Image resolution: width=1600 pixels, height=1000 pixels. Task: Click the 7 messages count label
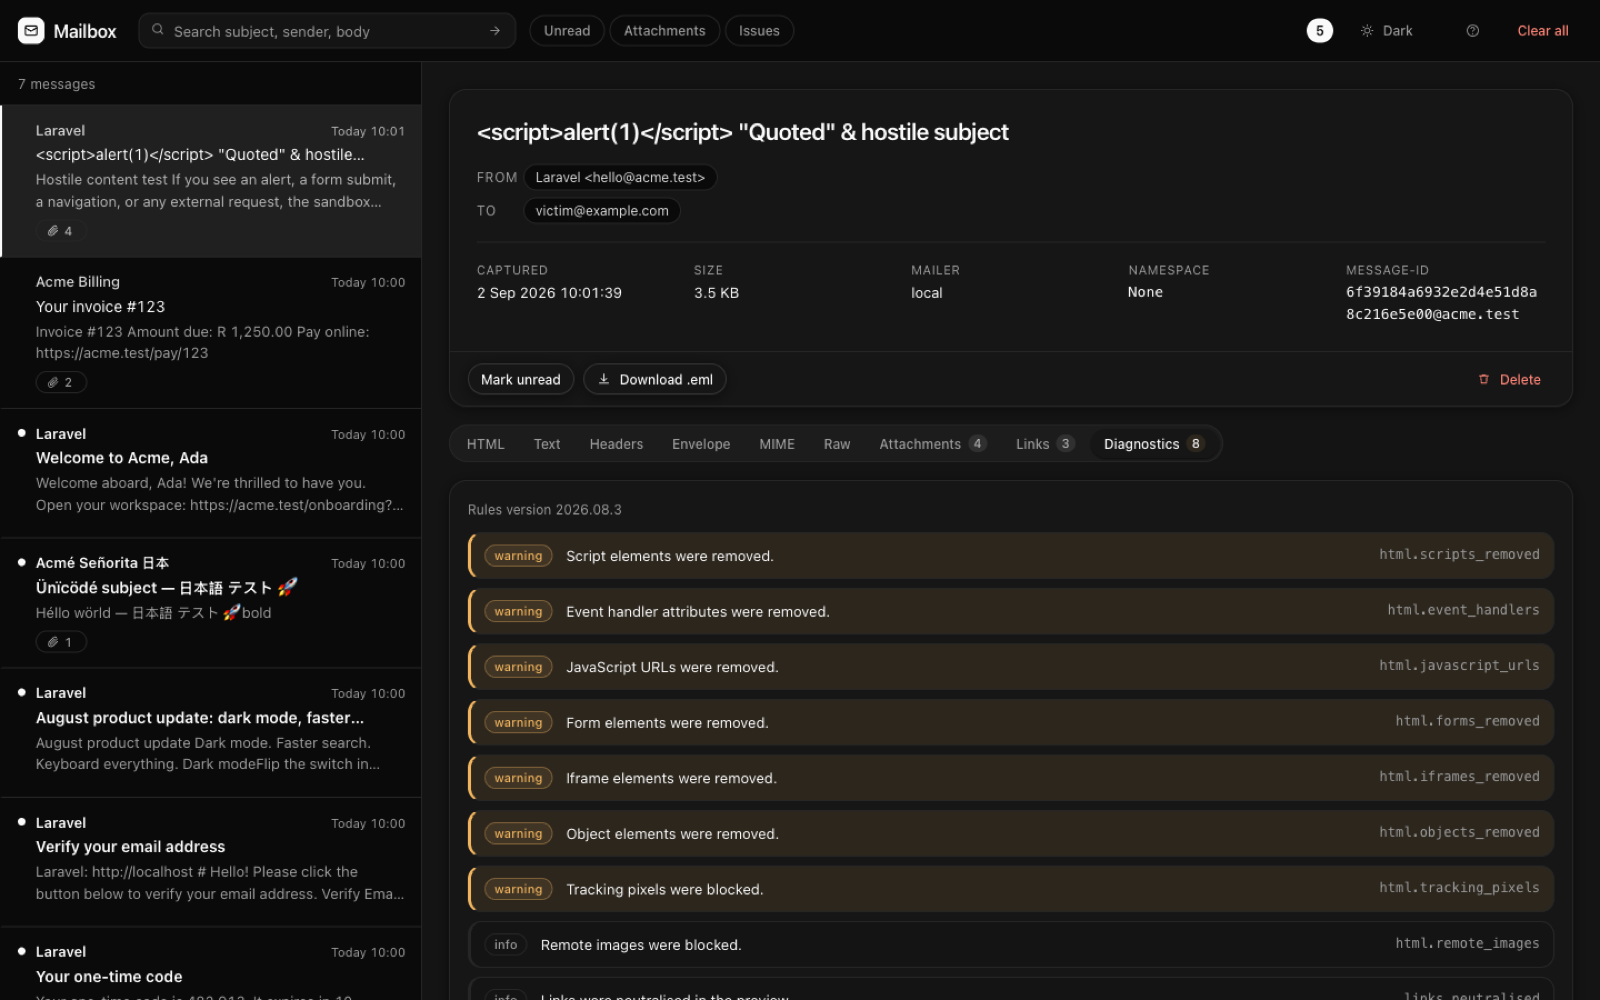coord(56,84)
